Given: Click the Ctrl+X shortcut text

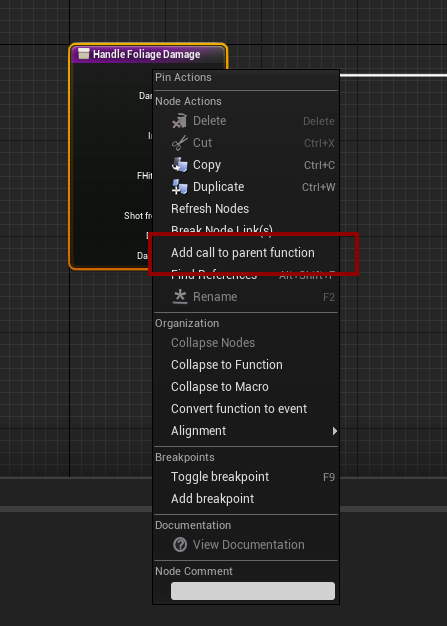Looking at the screenshot, I should [x=319, y=143].
